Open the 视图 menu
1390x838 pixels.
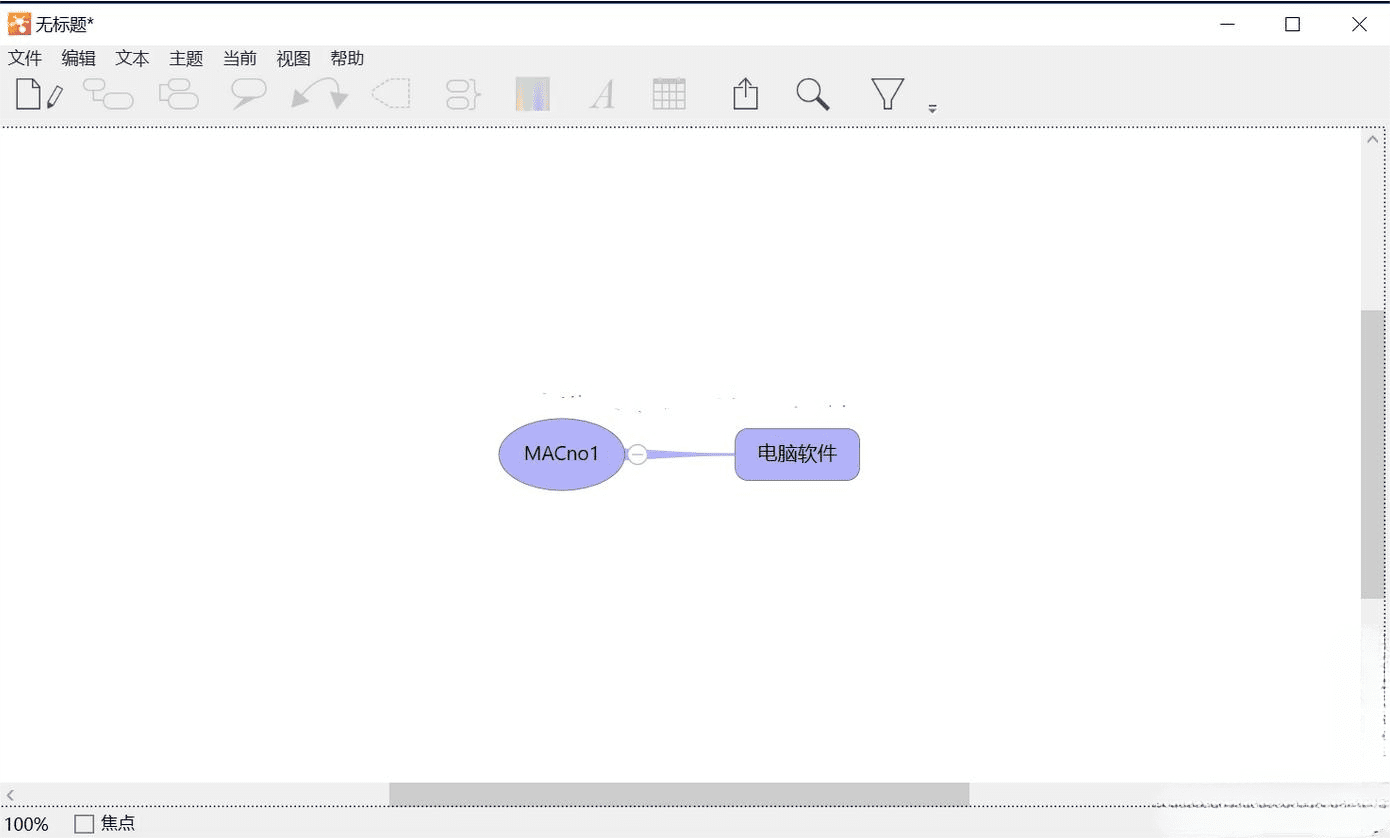click(x=293, y=59)
